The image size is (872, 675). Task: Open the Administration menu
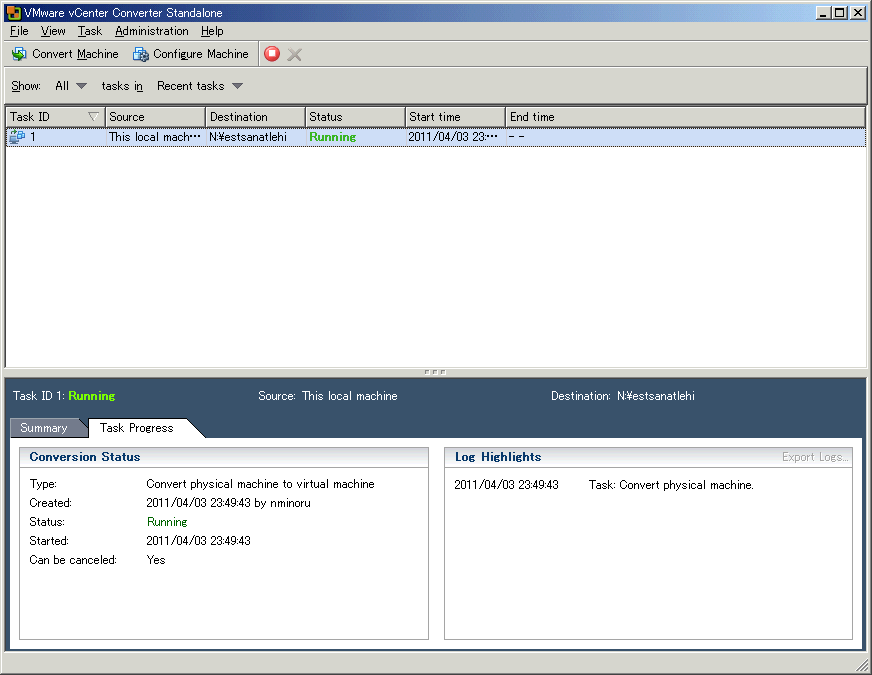(x=152, y=31)
